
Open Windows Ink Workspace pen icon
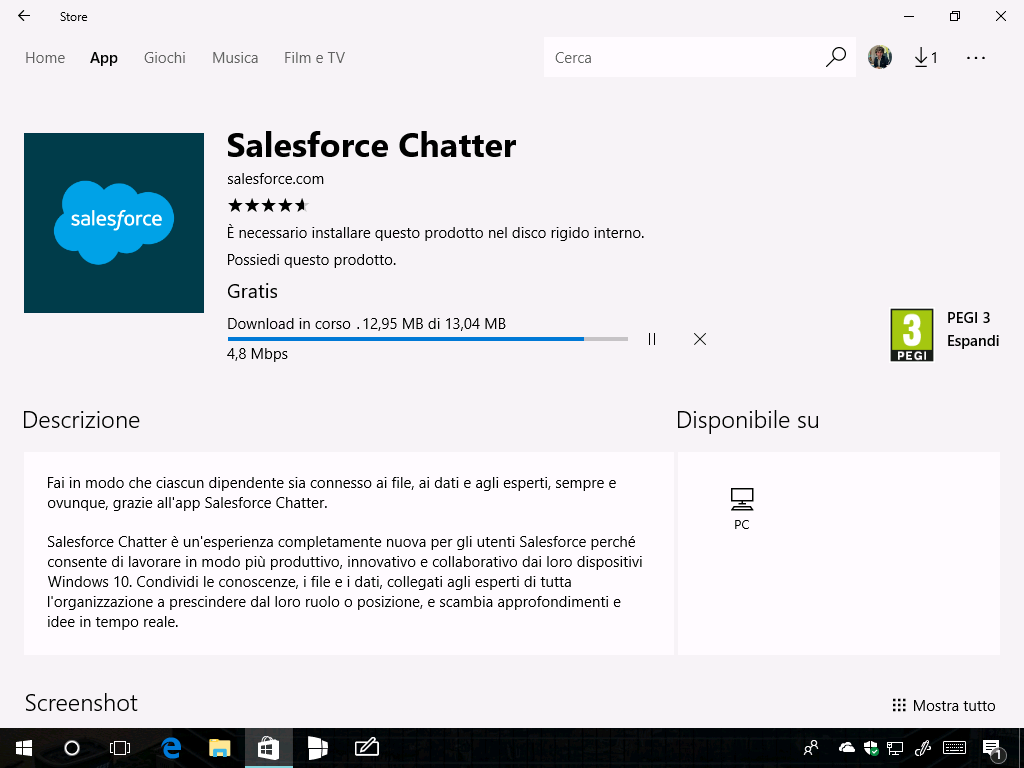[923, 748]
